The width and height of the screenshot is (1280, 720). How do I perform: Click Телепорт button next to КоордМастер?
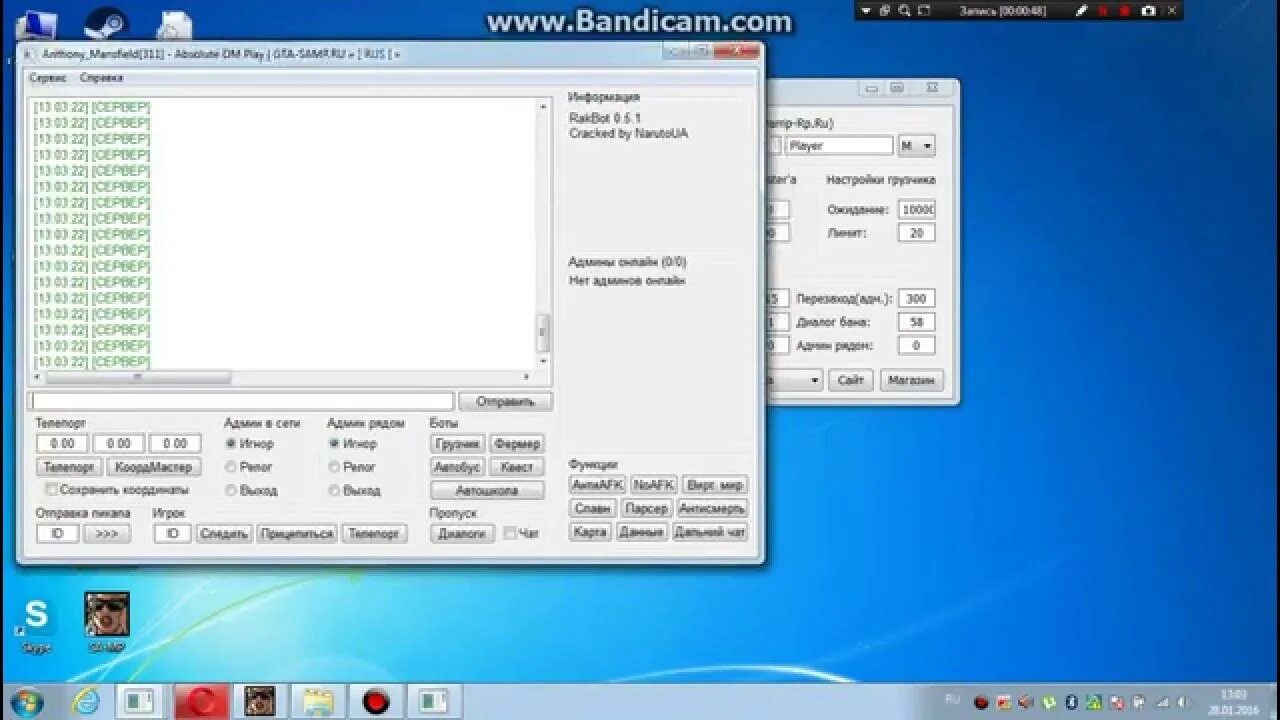tap(69, 467)
